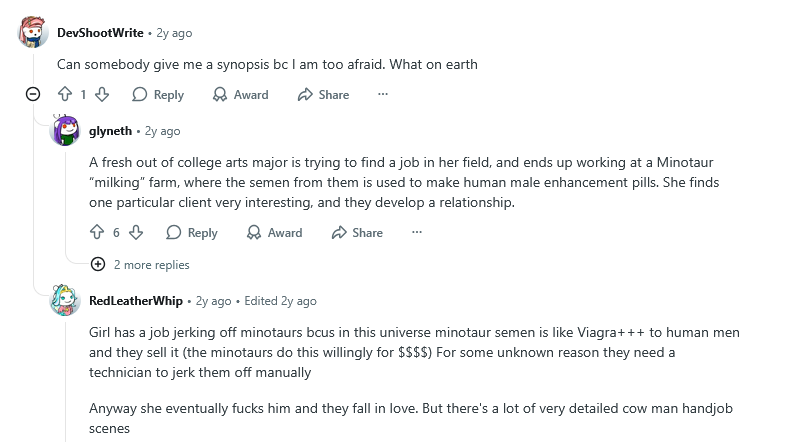The image size is (800, 442).
Task: Open RedLeatherWhip's avatar image
Action: coord(65,300)
